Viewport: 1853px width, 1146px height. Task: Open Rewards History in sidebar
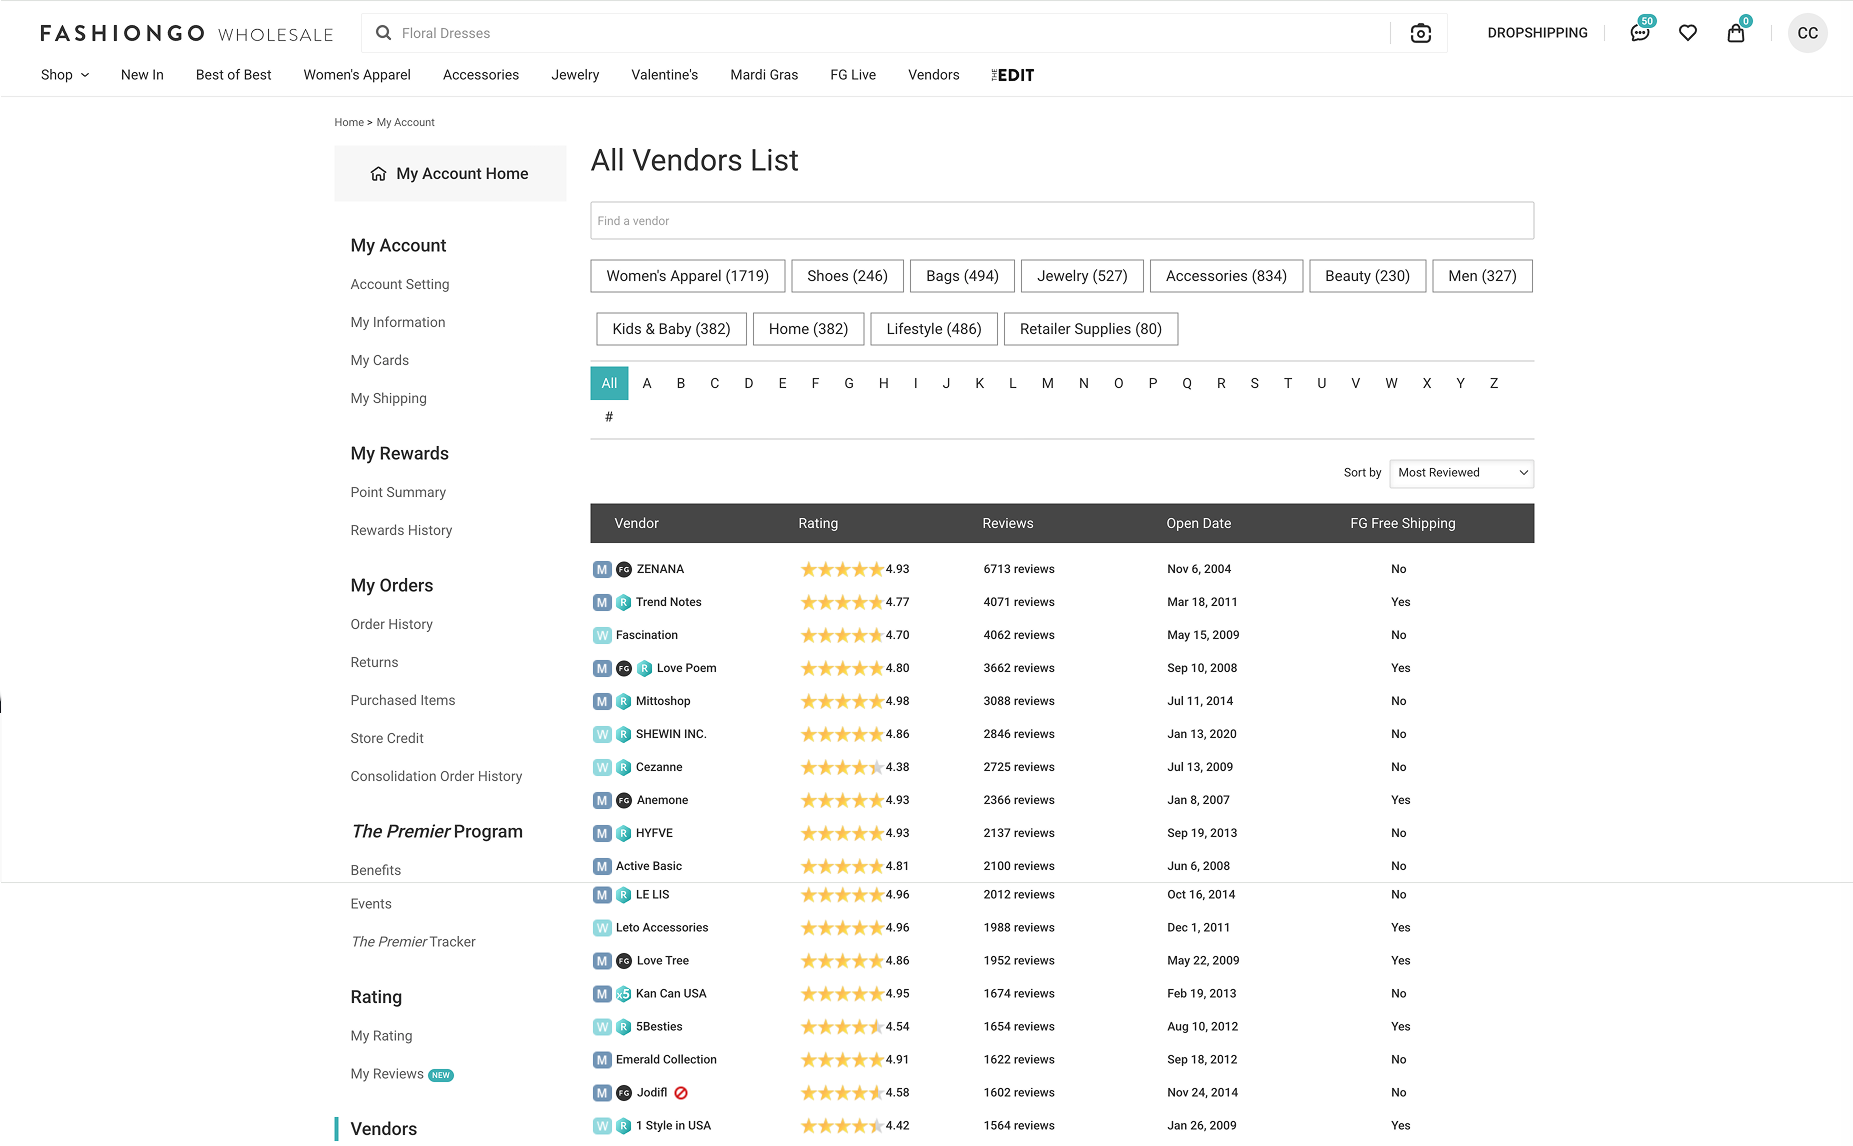(401, 531)
